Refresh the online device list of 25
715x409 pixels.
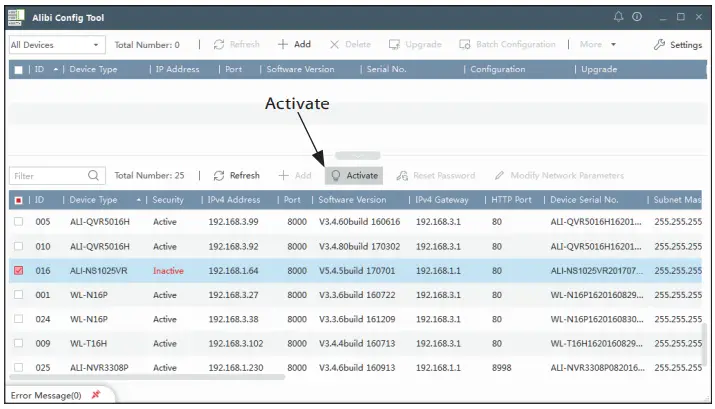pos(236,176)
